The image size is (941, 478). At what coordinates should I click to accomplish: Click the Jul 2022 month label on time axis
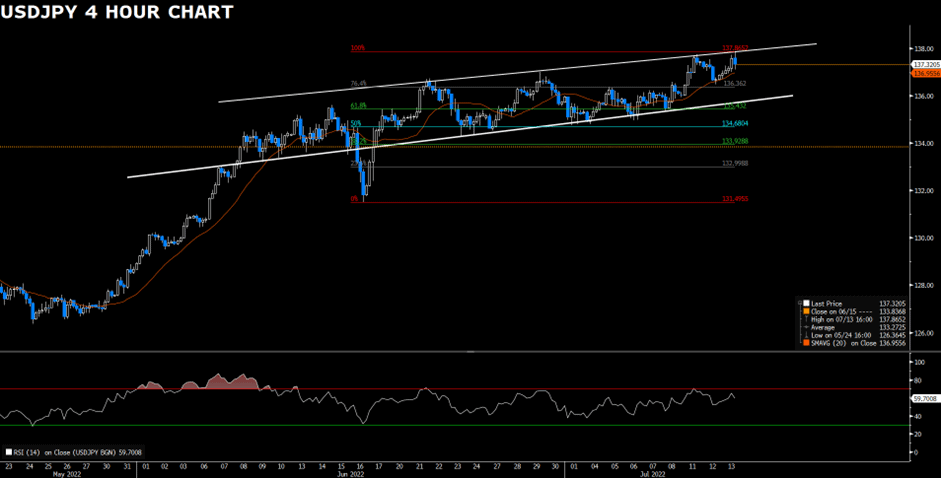pyautogui.click(x=580, y=474)
